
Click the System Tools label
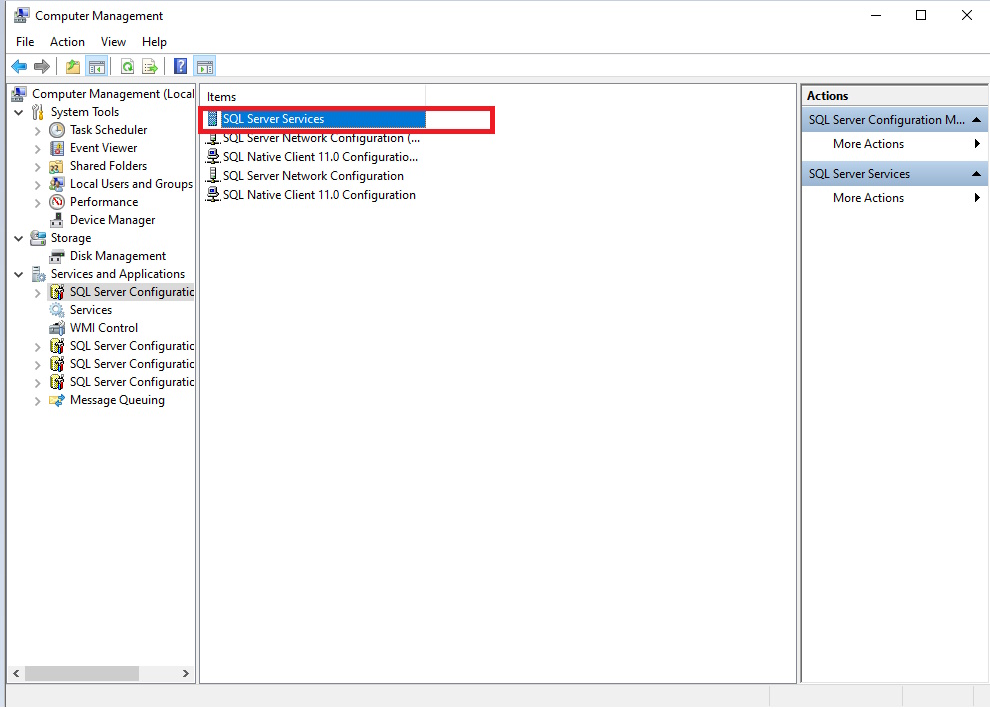[x=85, y=112]
